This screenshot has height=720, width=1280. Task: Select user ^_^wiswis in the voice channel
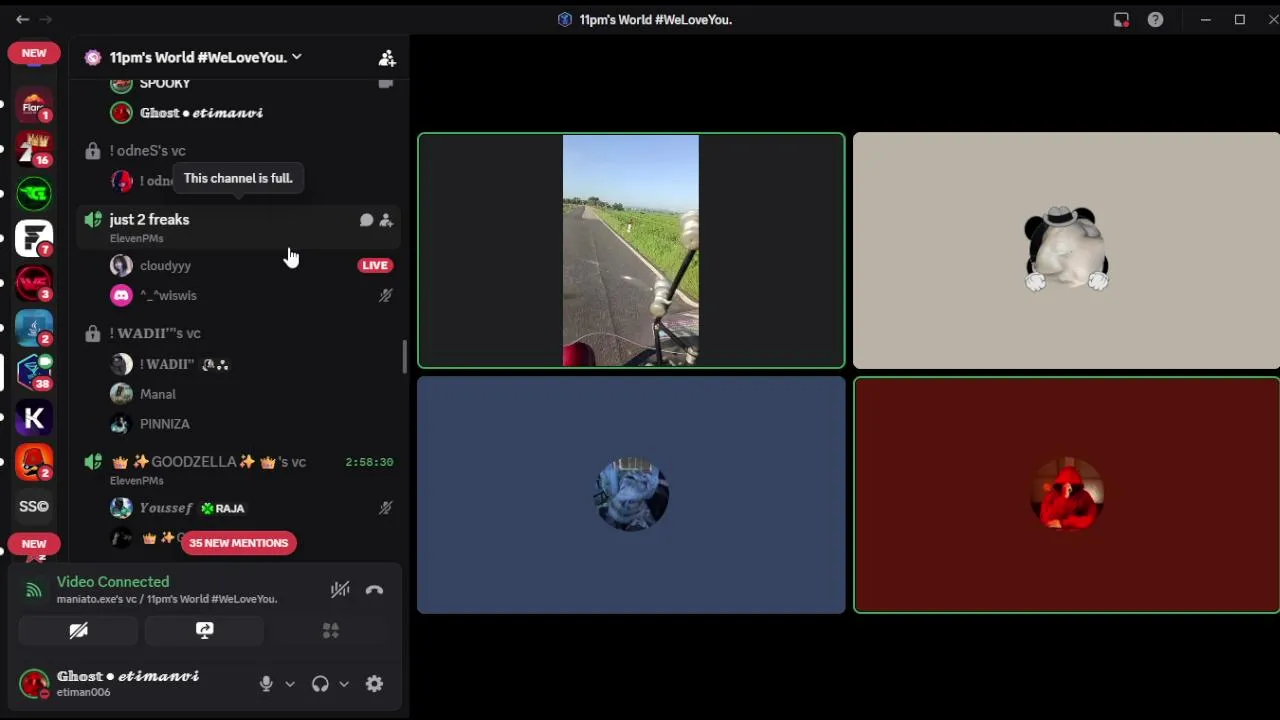(168, 296)
